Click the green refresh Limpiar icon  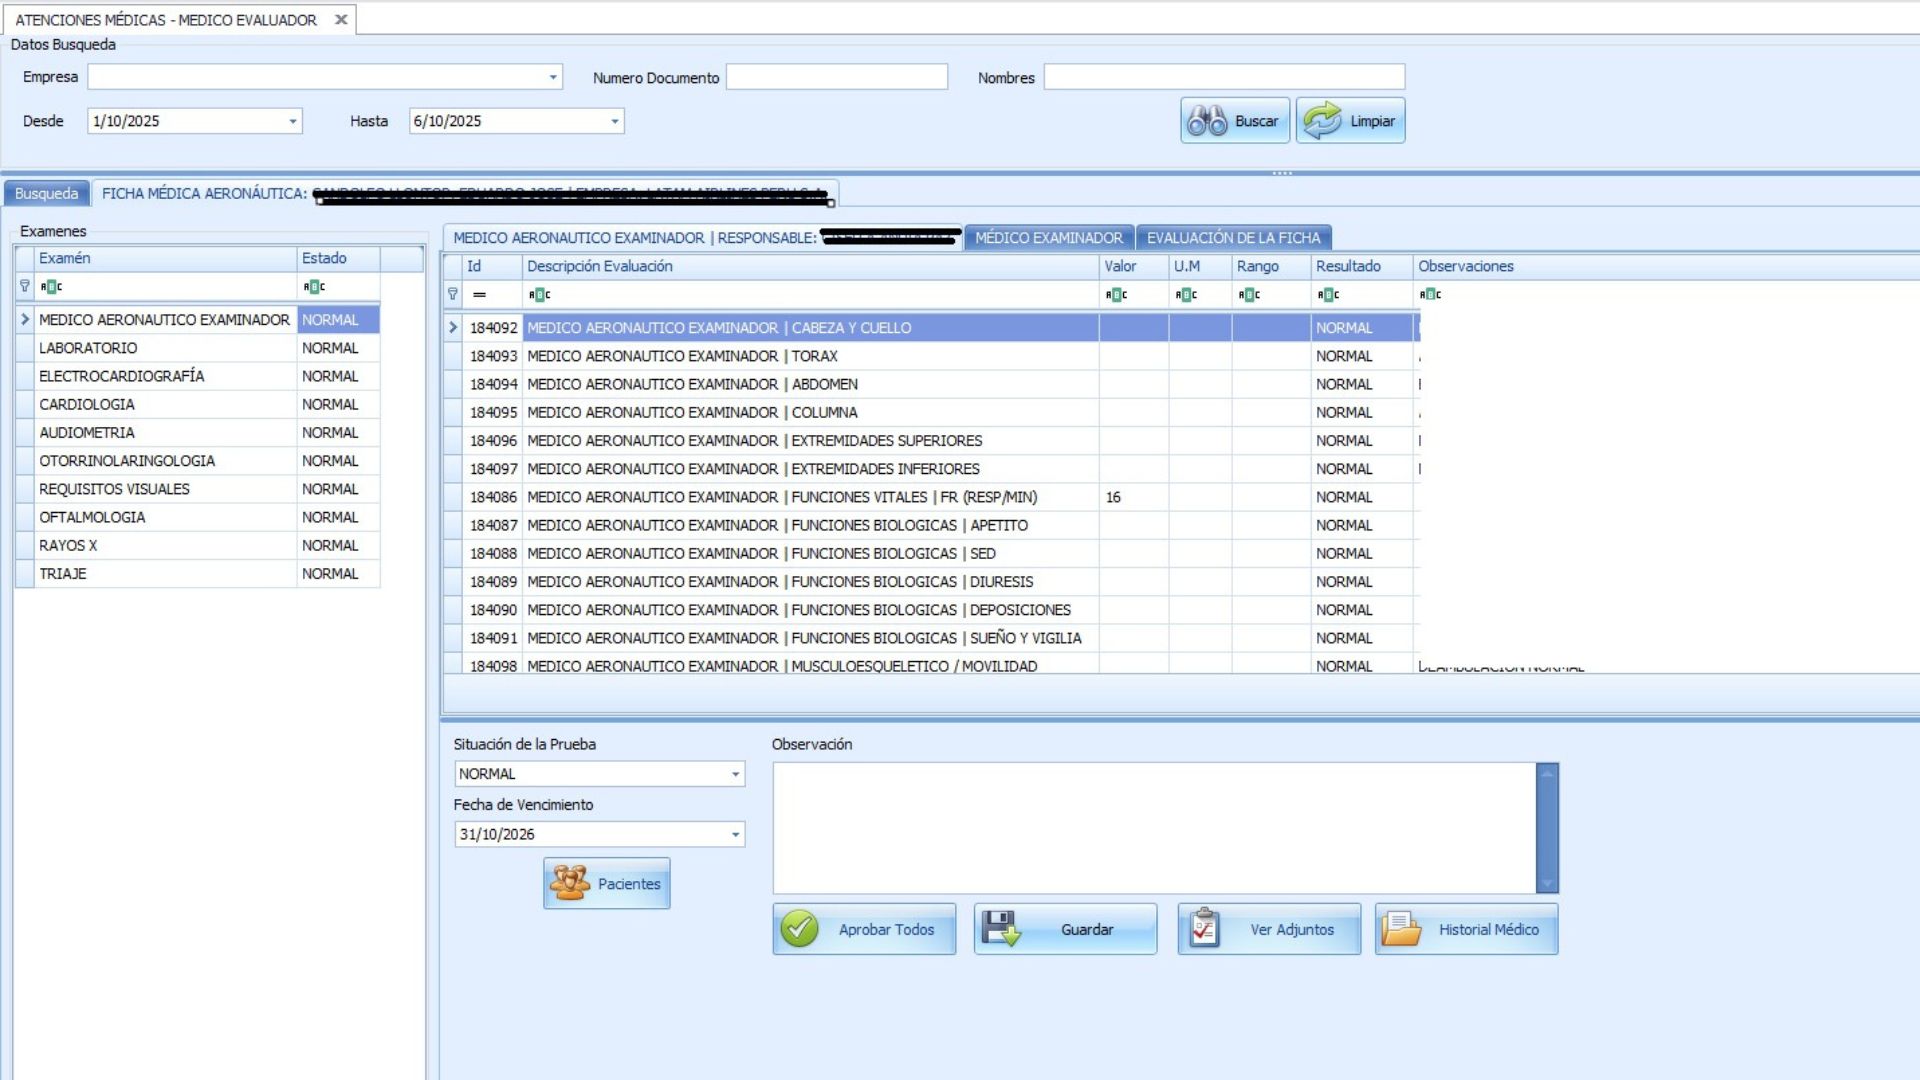coord(1322,121)
